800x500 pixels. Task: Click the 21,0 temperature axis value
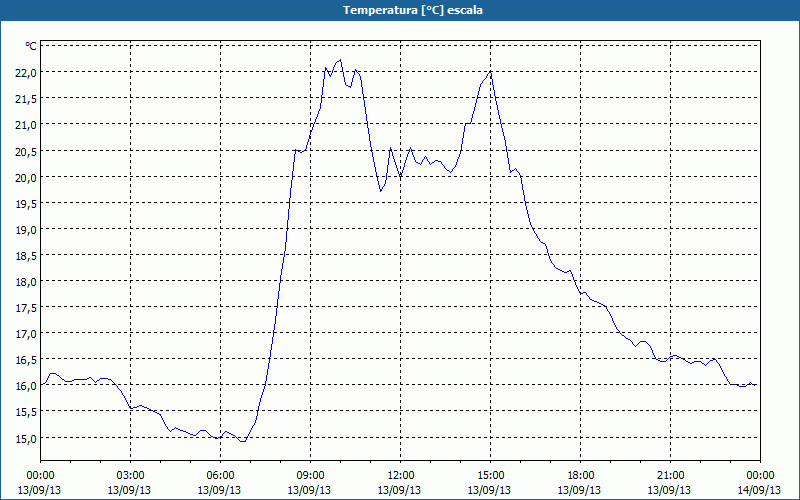click(x=26, y=125)
